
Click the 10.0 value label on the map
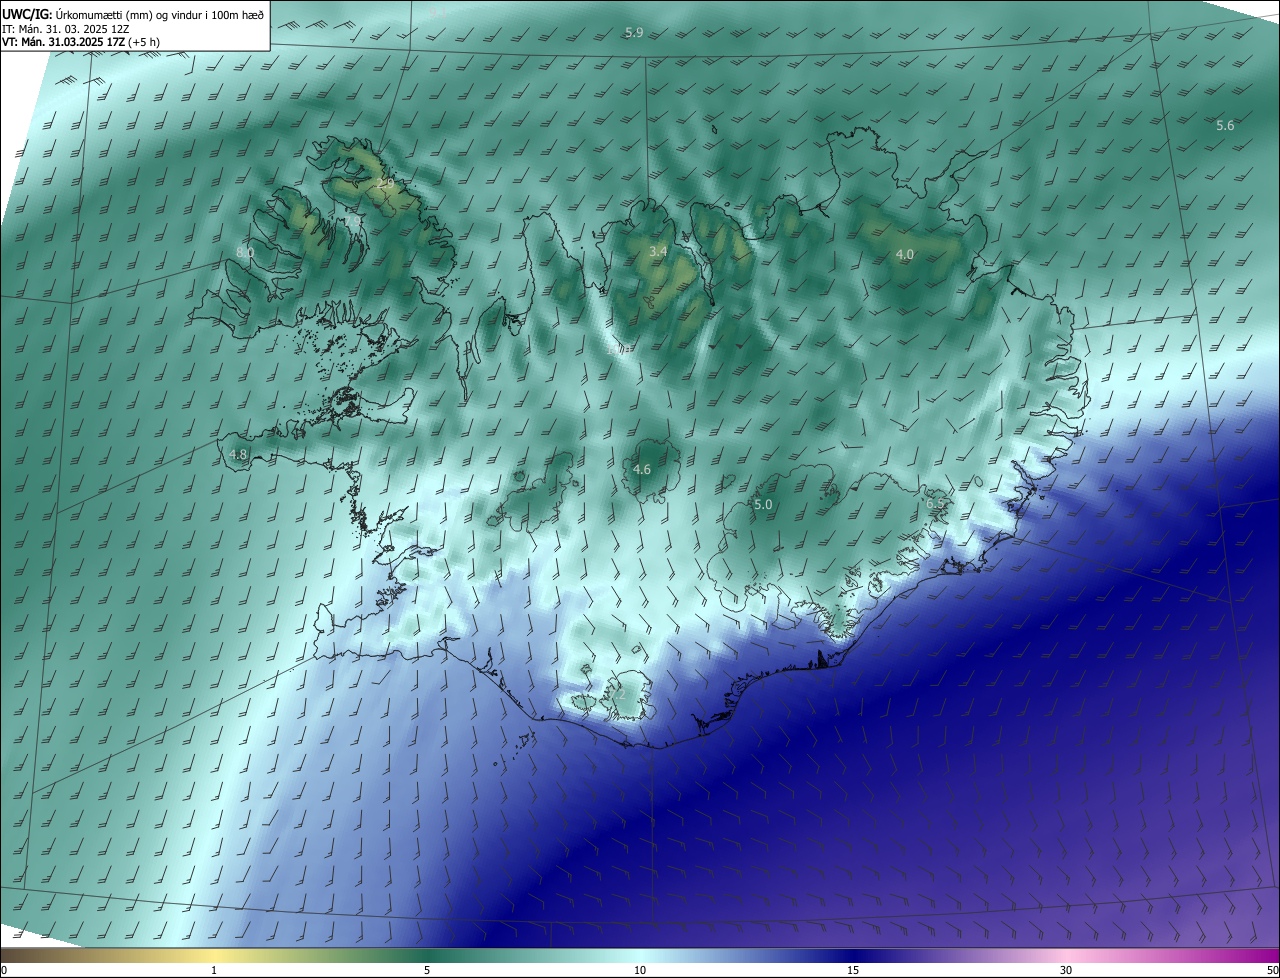pyautogui.click(x=618, y=350)
